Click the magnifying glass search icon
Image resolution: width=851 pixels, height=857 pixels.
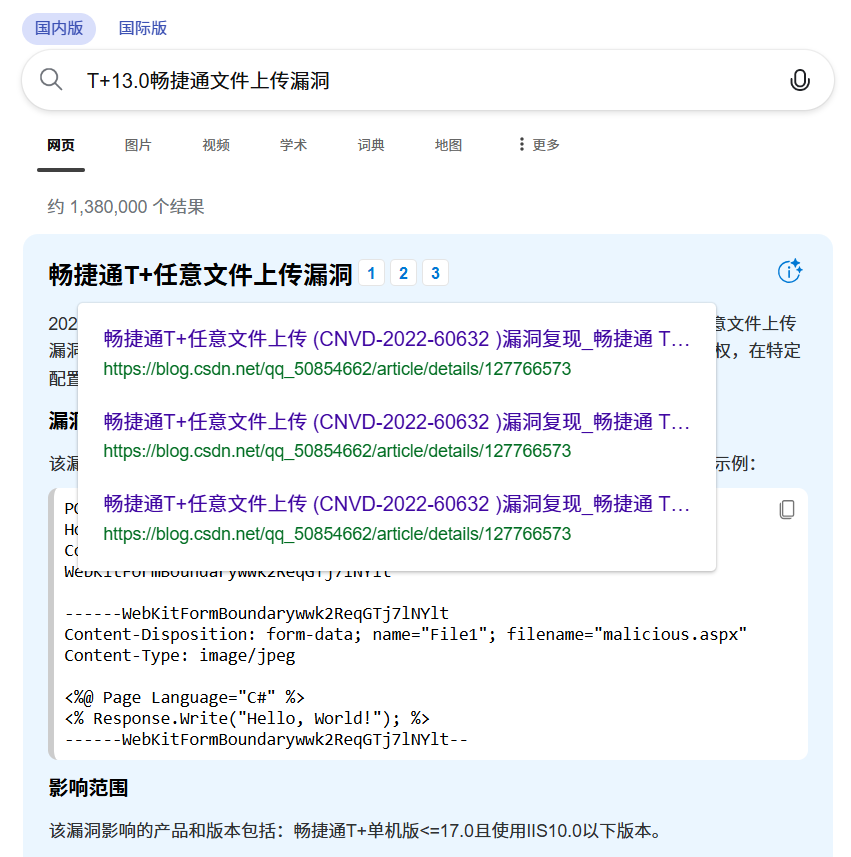click(x=51, y=79)
